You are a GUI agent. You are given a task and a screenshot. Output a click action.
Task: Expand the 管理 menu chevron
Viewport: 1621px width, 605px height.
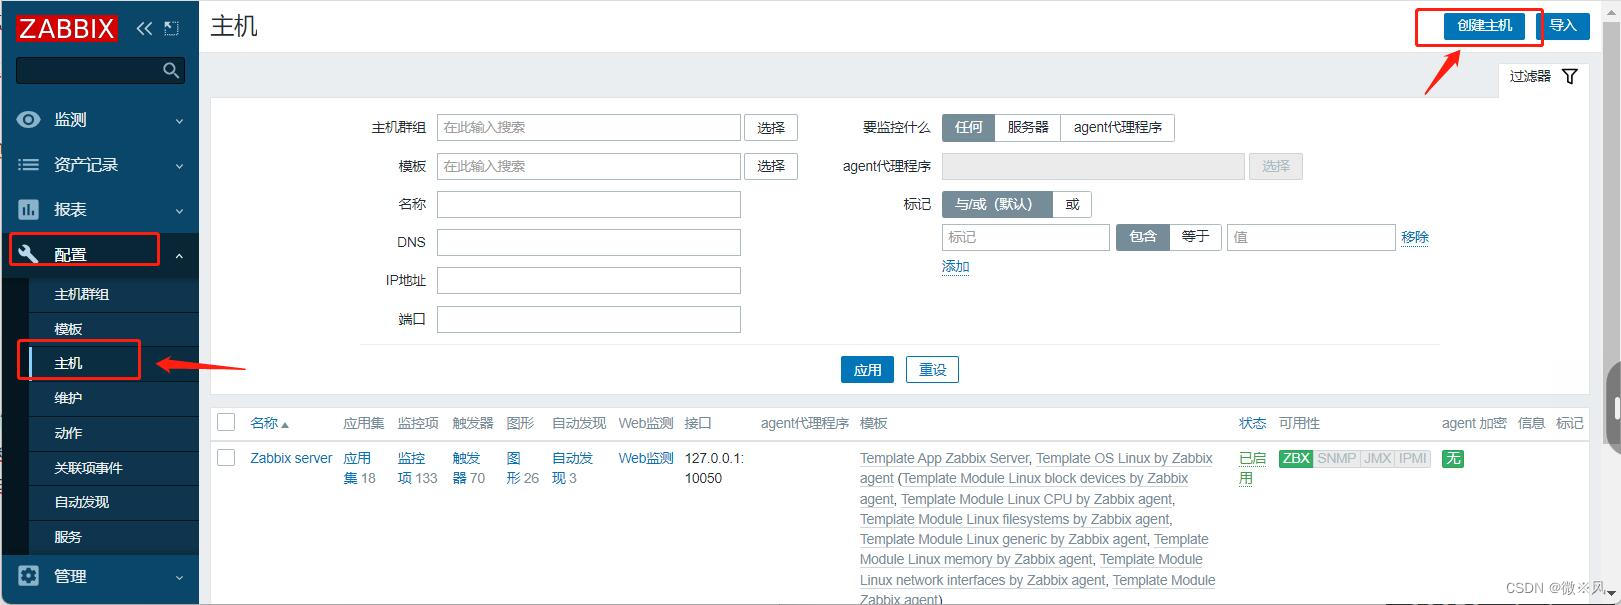pyautogui.click(x=180, y=577)
